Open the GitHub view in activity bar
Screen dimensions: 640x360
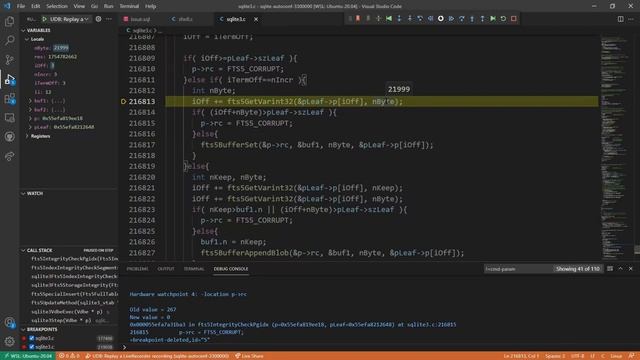click(x=9, y=137)
